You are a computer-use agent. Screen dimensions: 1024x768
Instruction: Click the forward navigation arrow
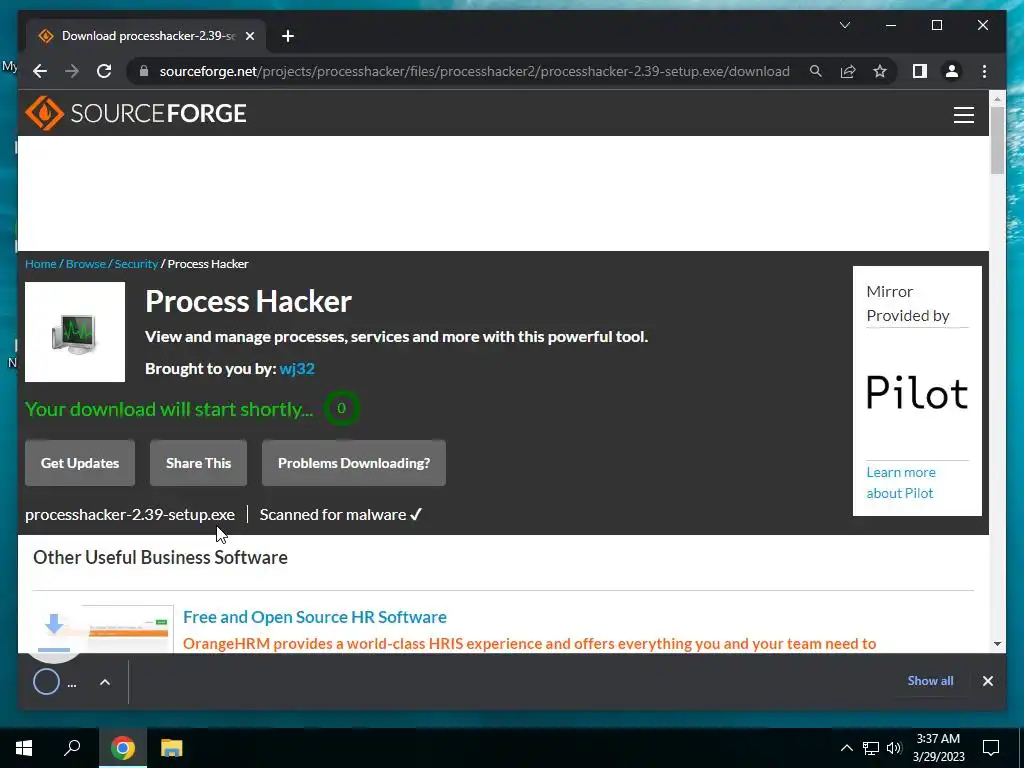[x=72, y=71]
